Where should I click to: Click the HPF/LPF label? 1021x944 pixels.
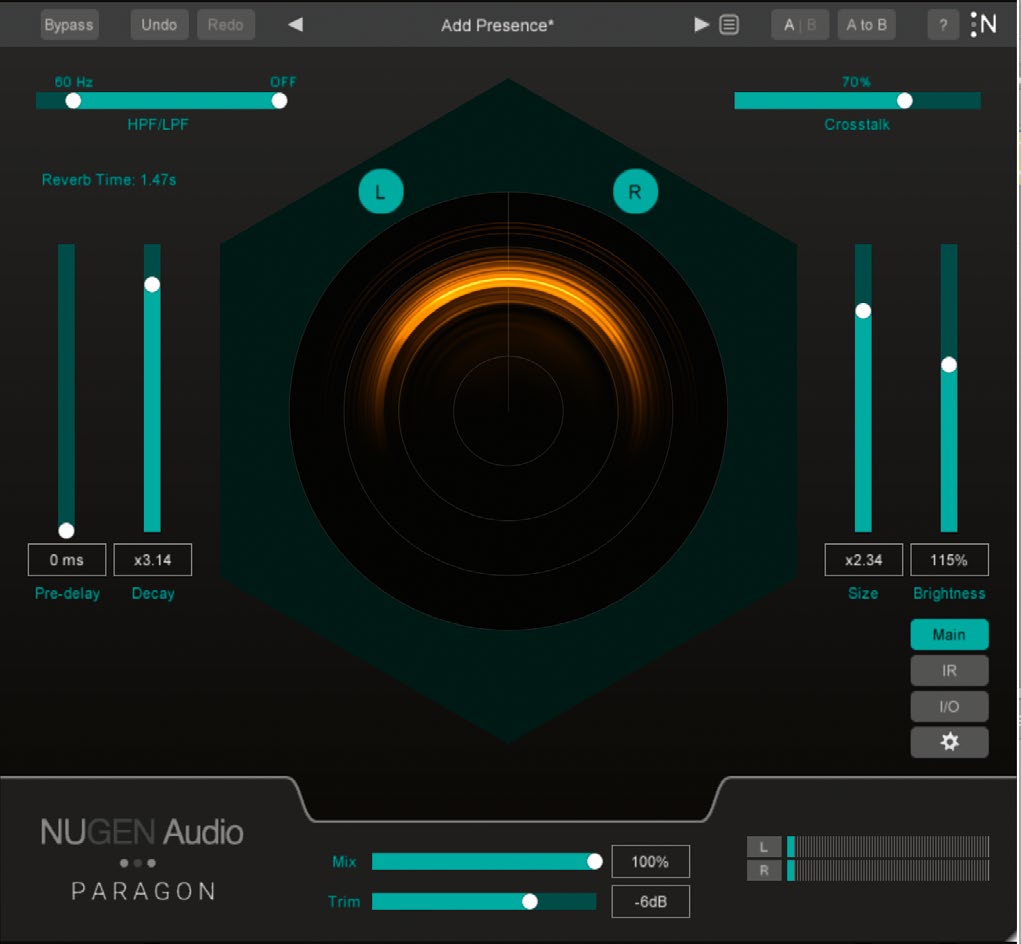(x=158, y=124)
